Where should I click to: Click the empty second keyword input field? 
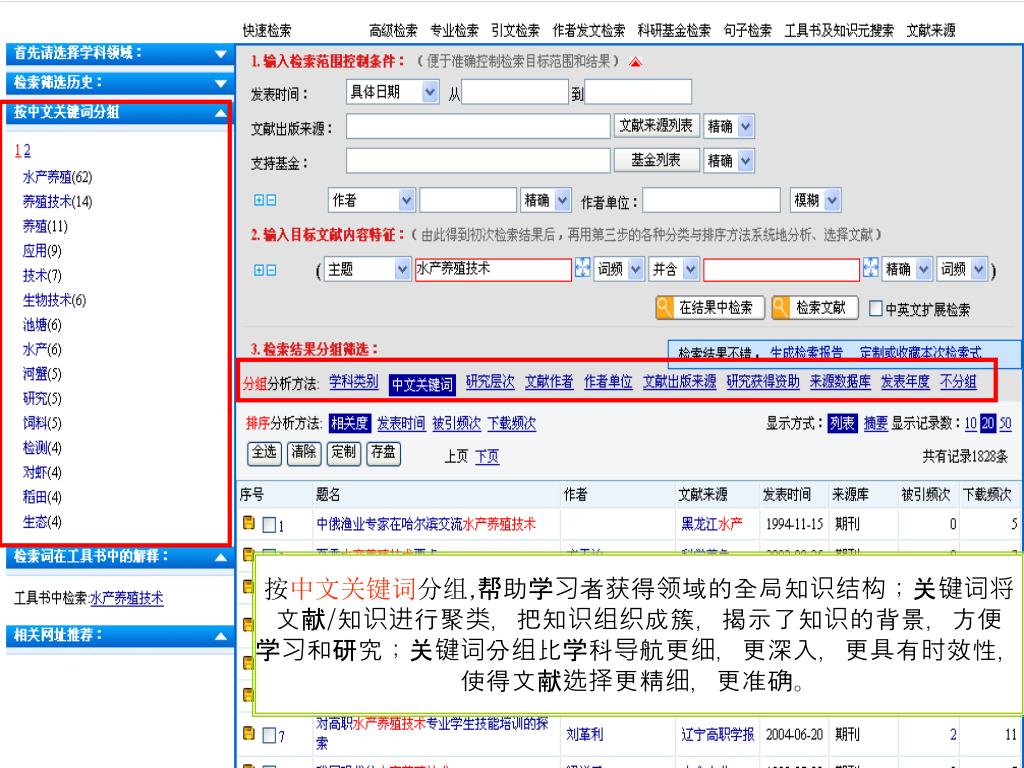(781, 270)
